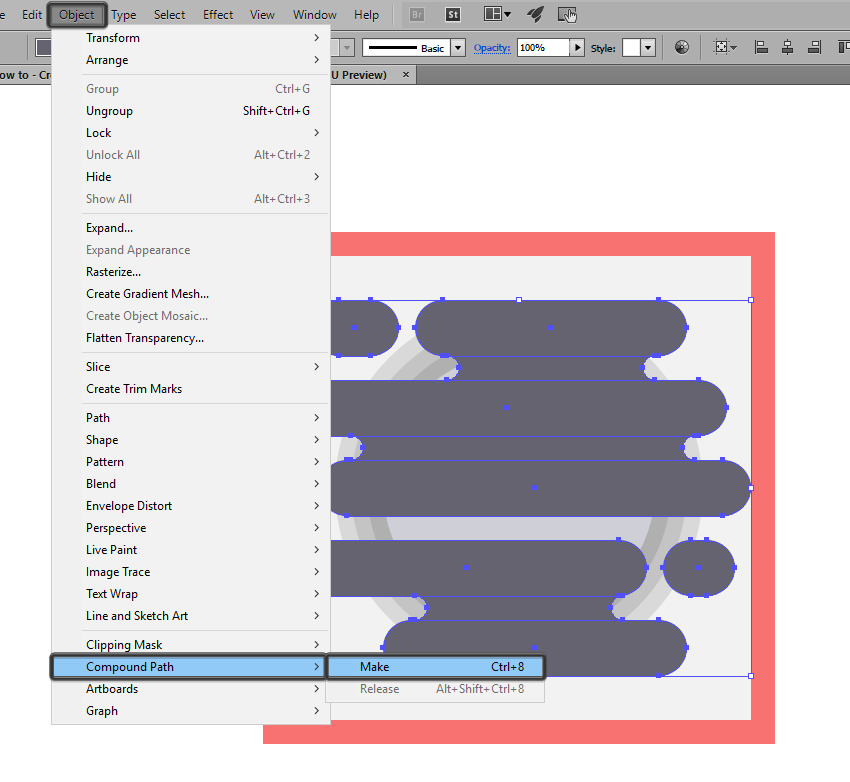Click the small rounded shape on canvas right
The image size is (850, 782).
click(699, 568)
